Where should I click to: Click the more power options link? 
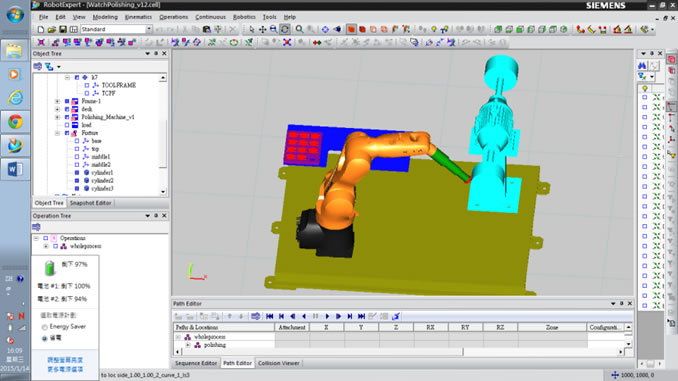tap(65, 369)
